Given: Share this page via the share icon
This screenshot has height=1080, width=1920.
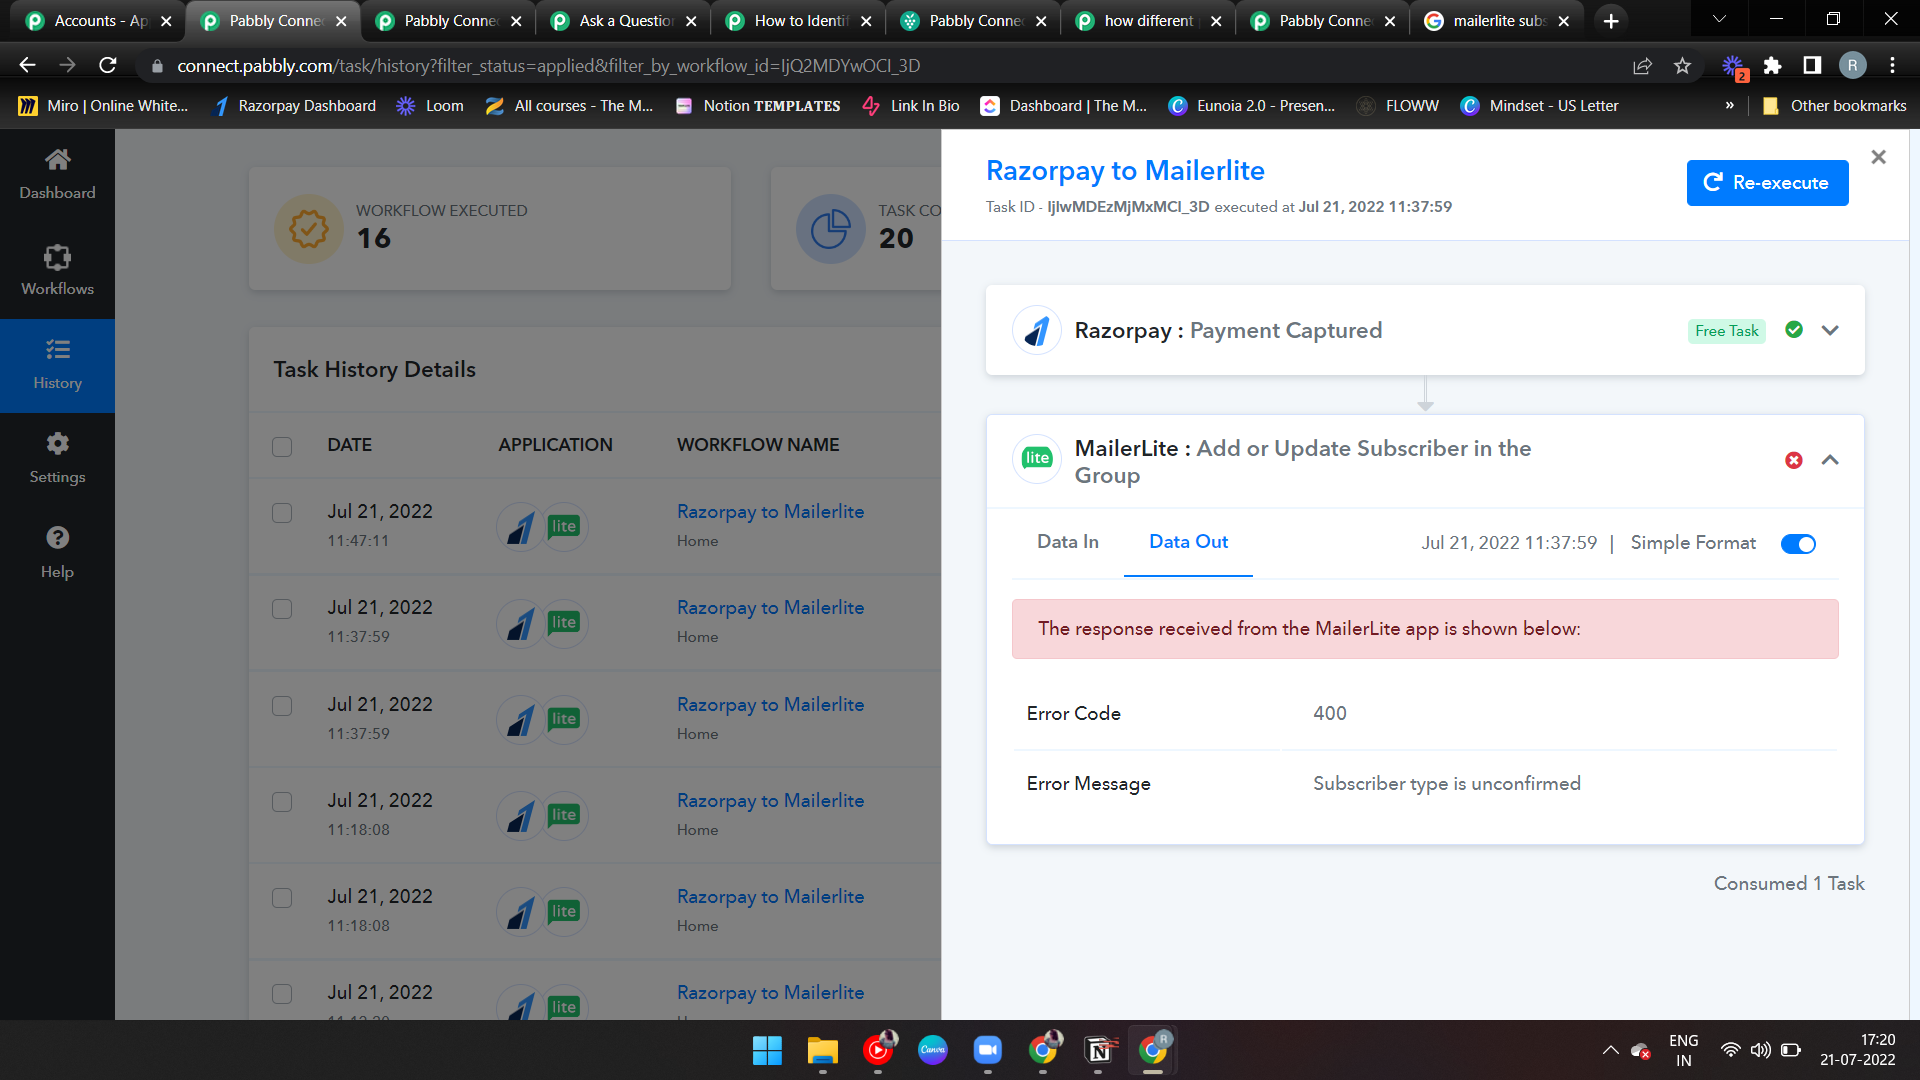Looking at the screenshot, I should point(1642,65).
